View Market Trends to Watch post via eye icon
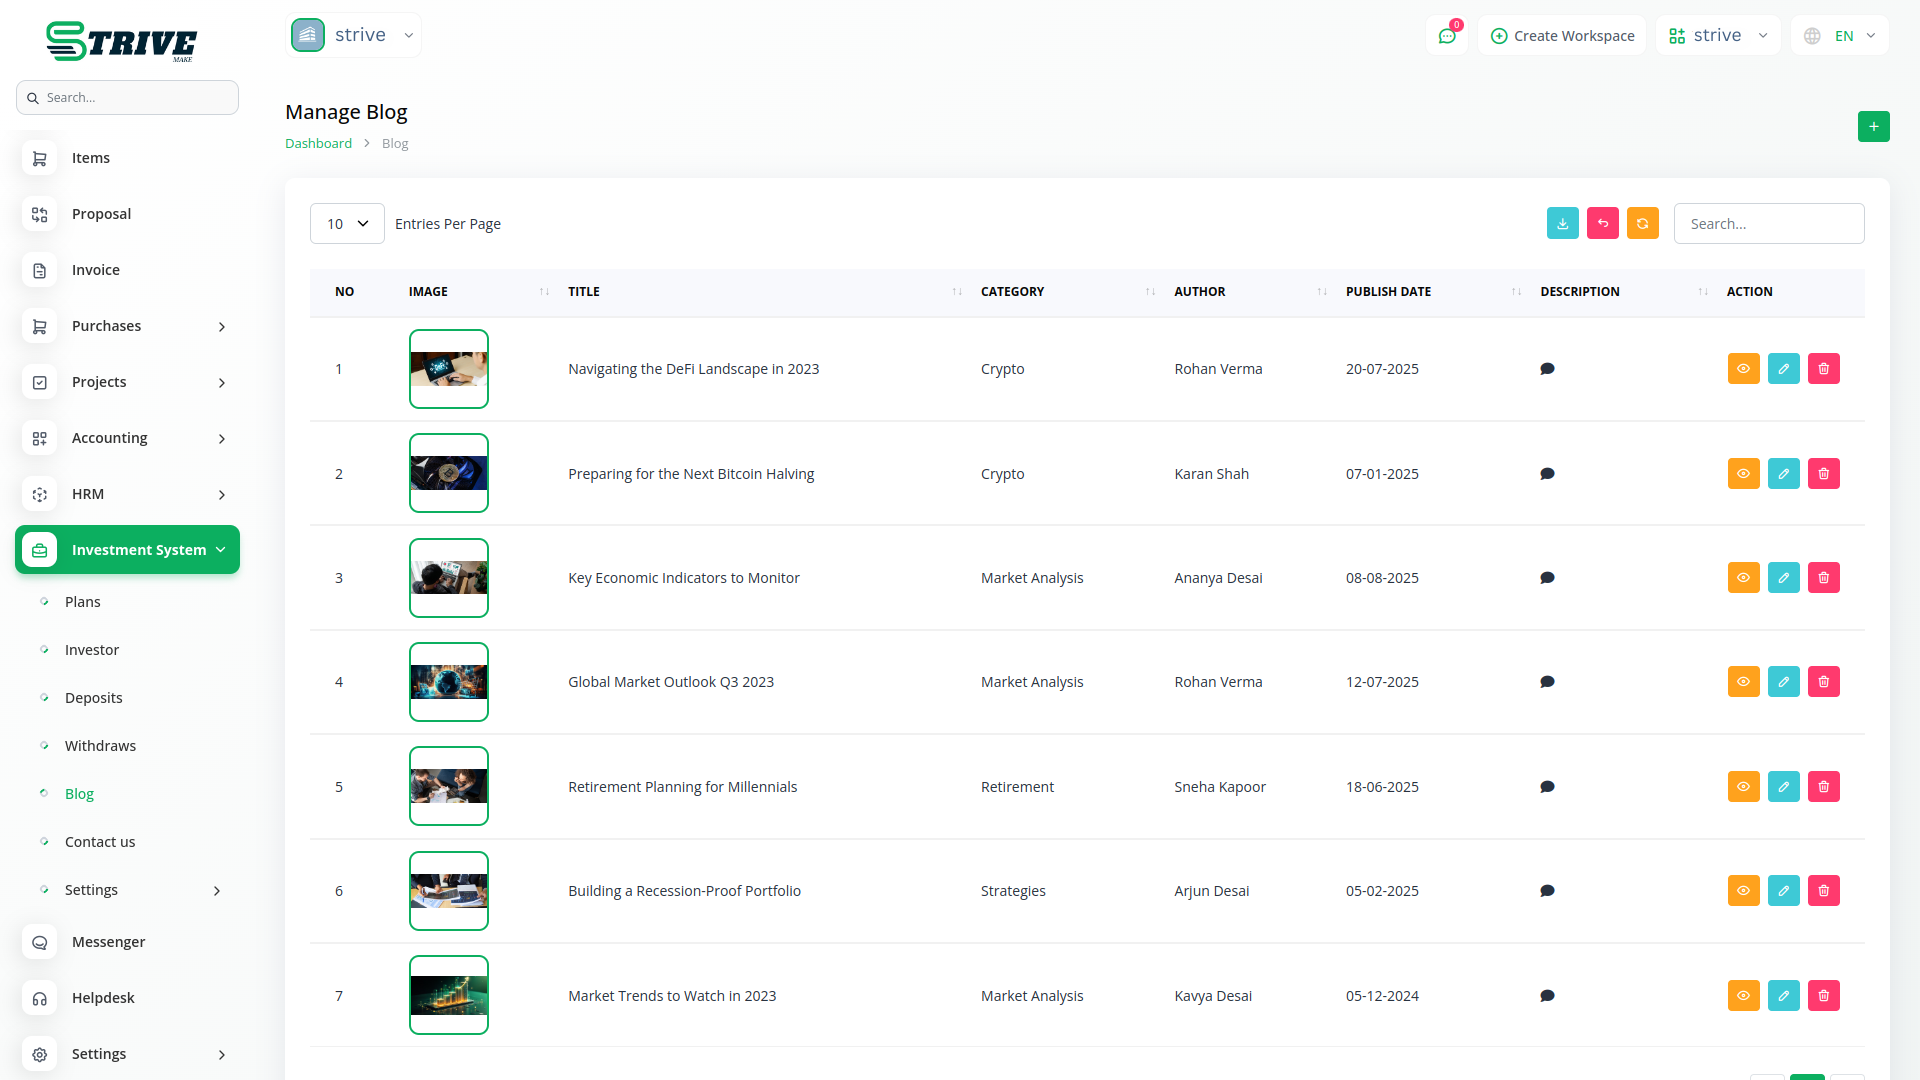Viewport: 1920px width, 1080px height. (1743, 996)
